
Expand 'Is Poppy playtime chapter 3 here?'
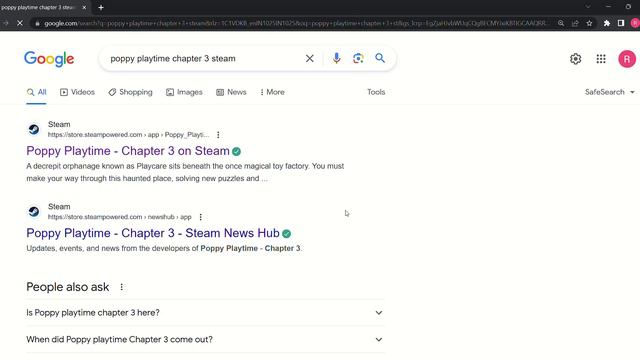tap(205, 313)
